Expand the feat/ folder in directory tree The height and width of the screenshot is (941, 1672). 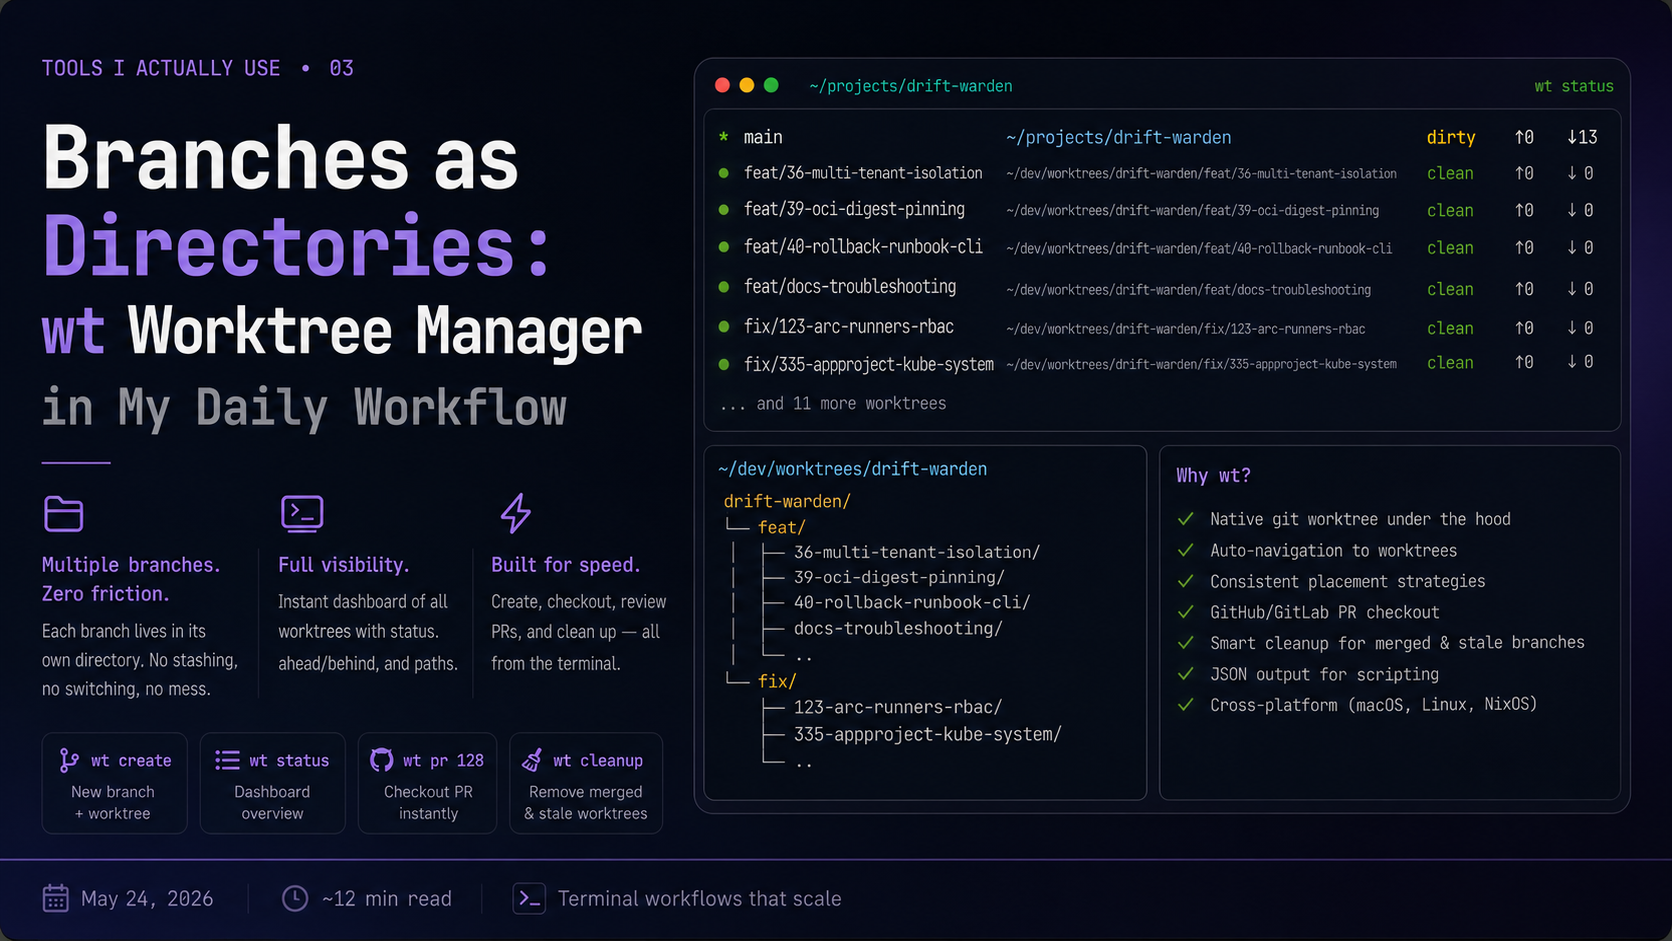pos(781,527)
